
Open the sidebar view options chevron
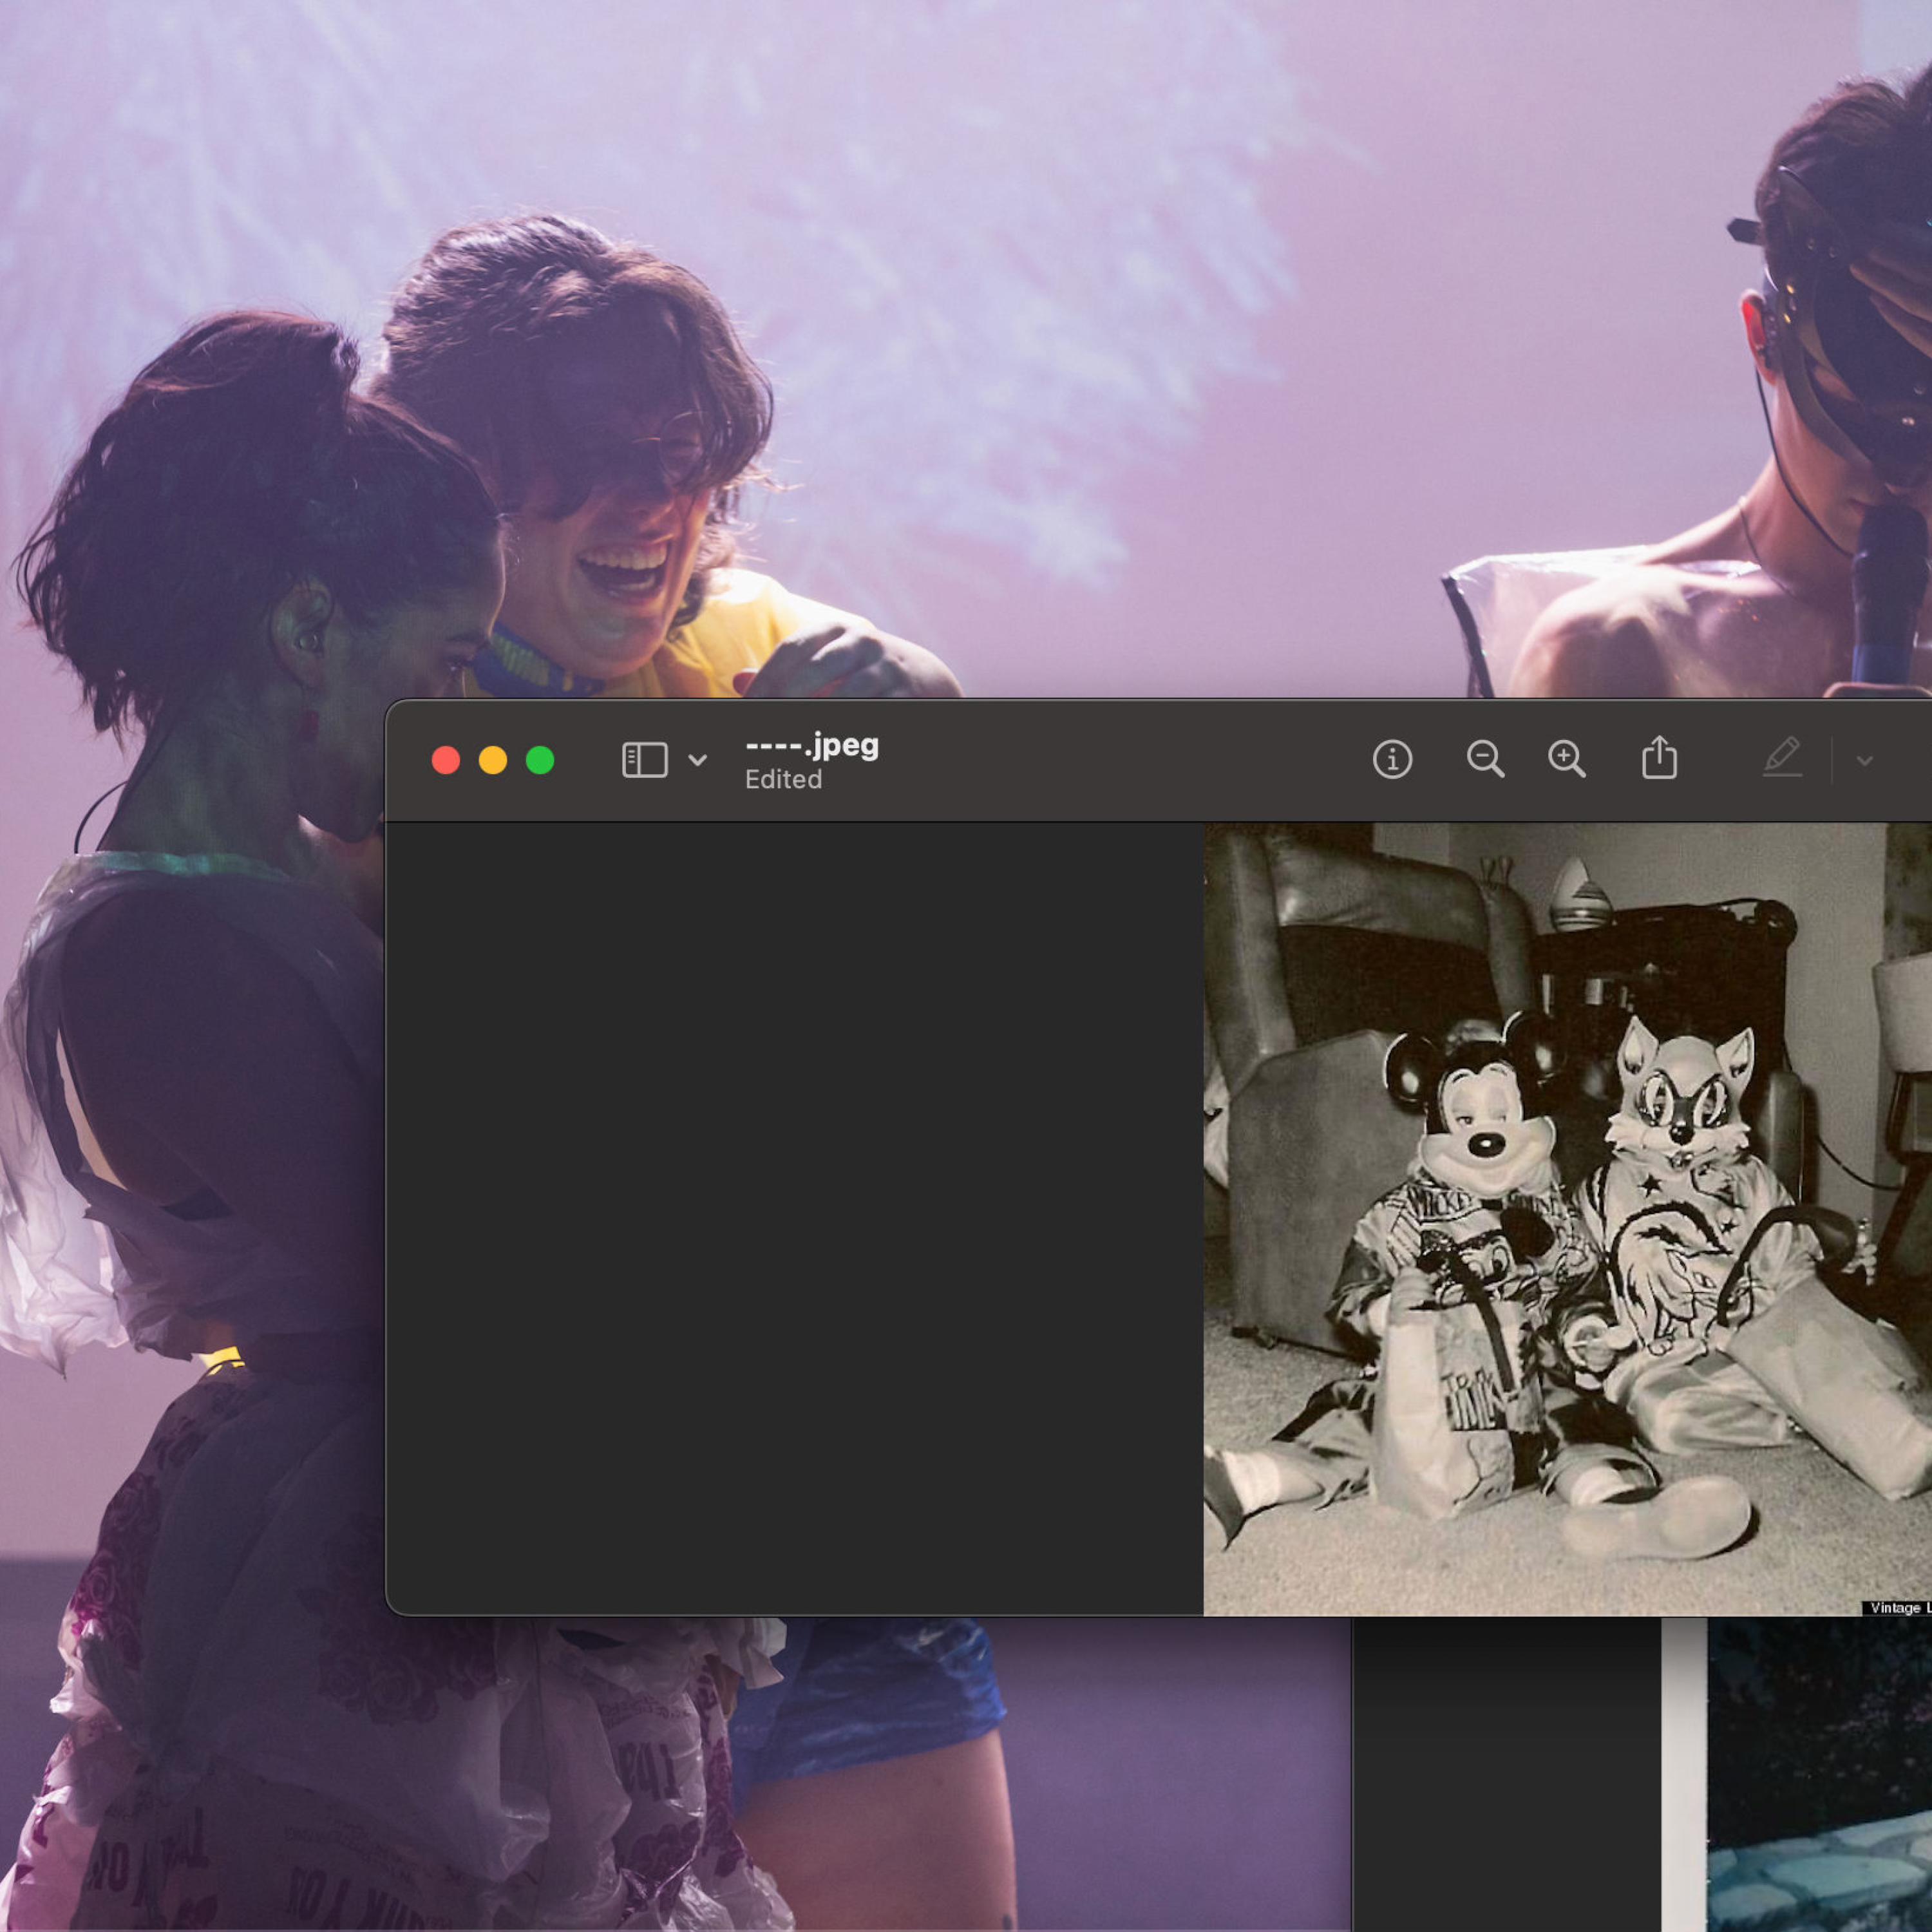tap(698, 761)
